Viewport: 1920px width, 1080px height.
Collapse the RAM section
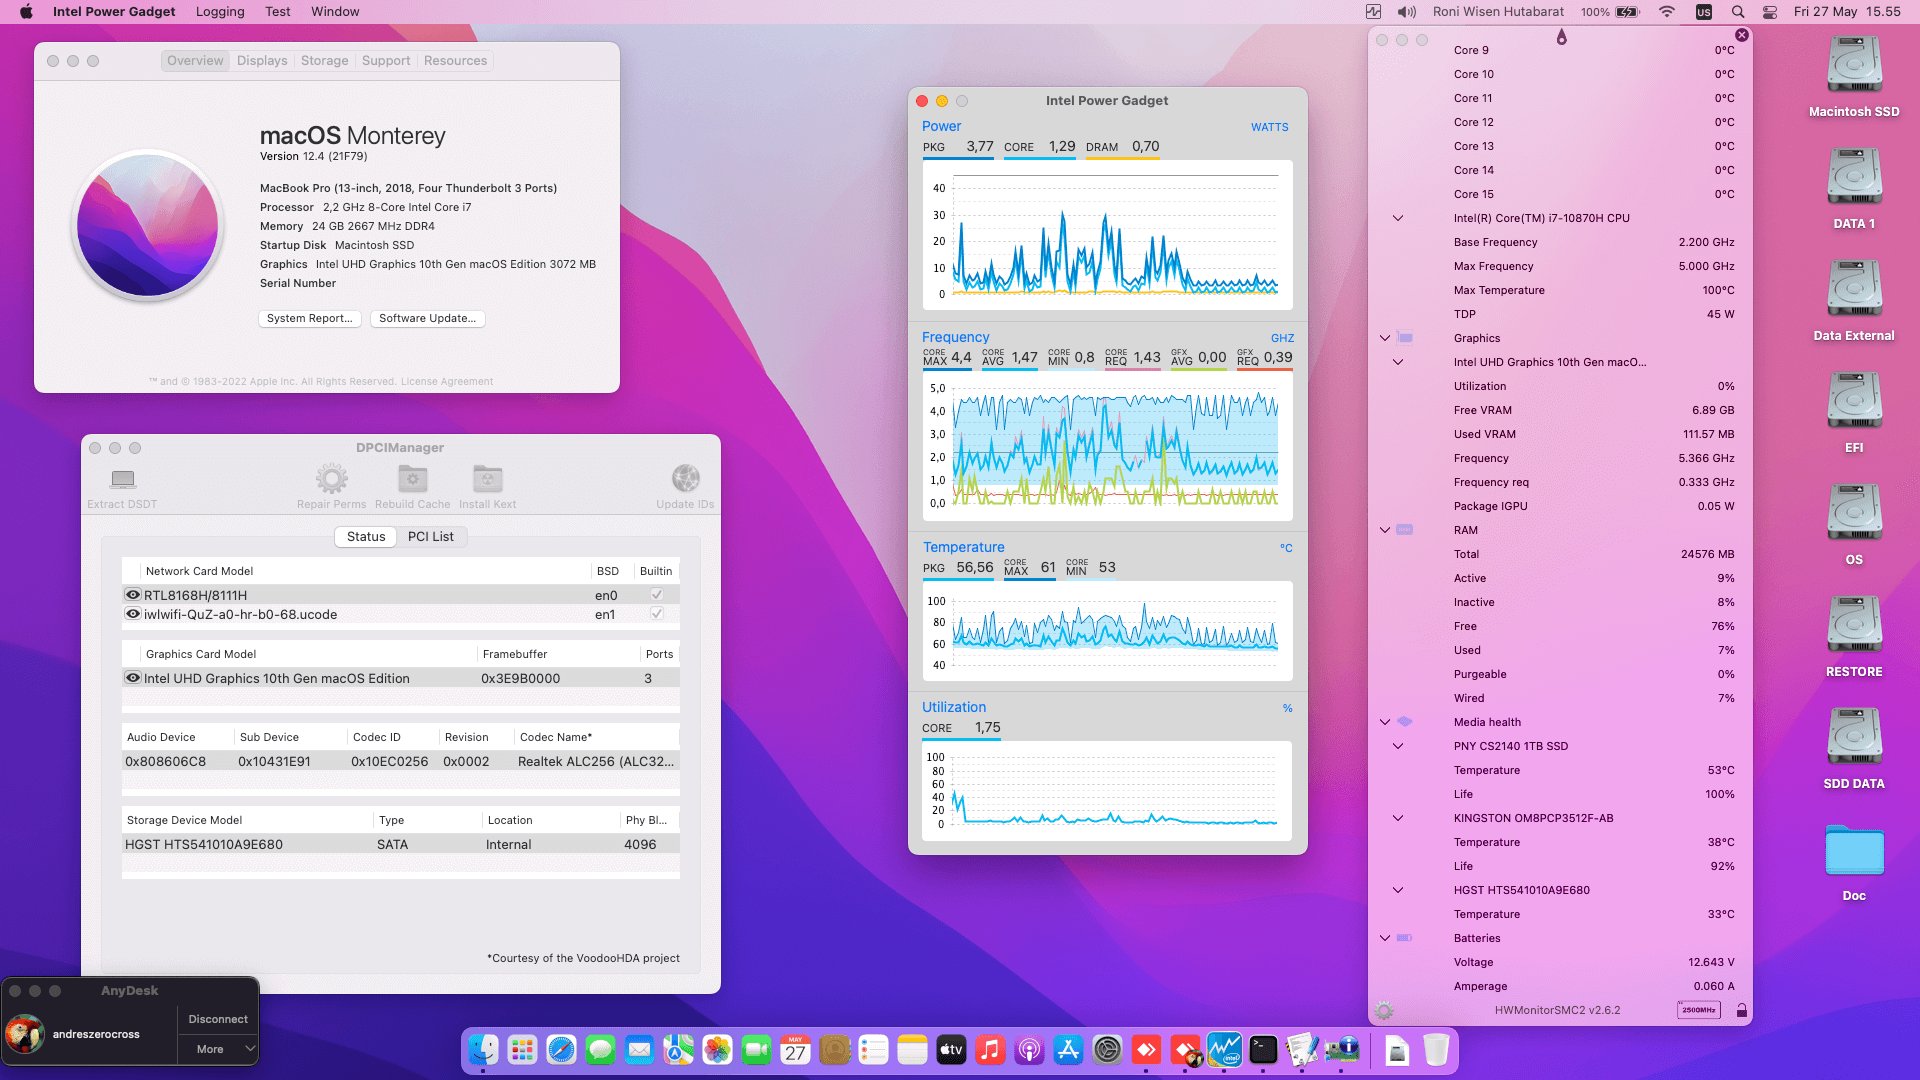tap(1385, 530)
